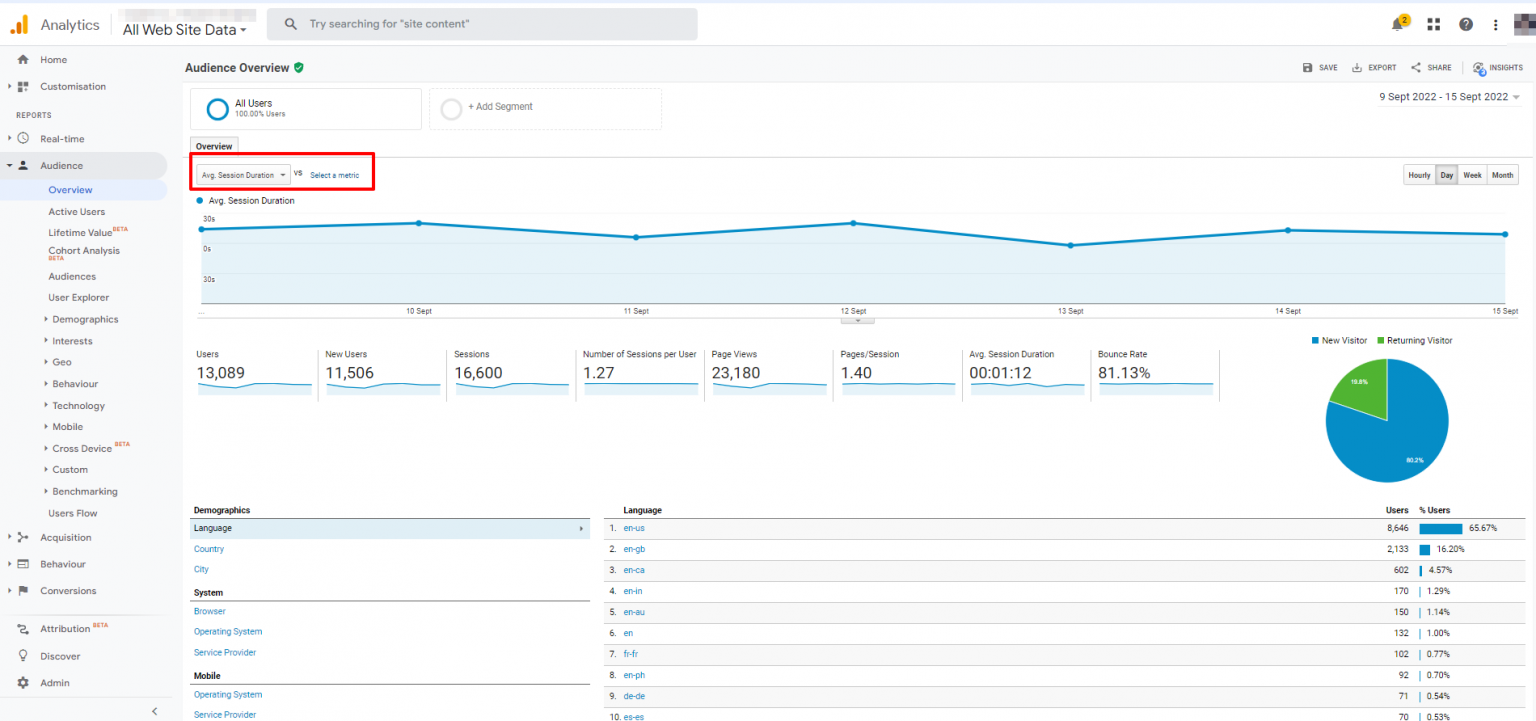Image resolution: width=1536 pixels, height=721 pixels.
Task: Switch the graph to Week granularity
Action: coord(1472,174)
